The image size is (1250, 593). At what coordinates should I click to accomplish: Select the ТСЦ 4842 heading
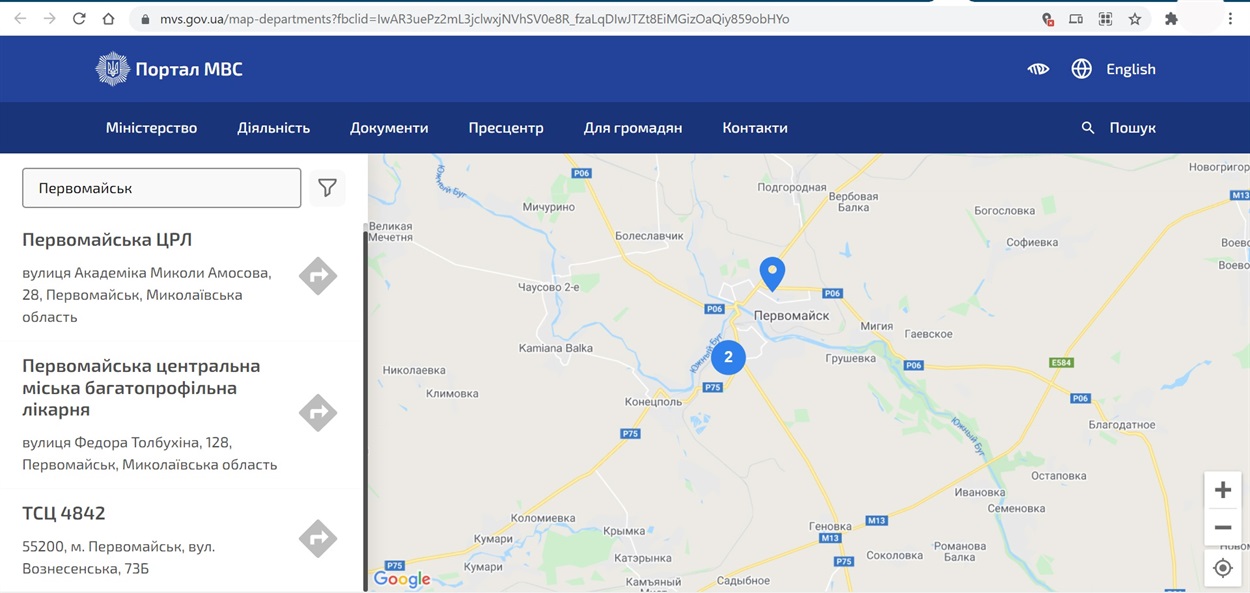point(64,514)
